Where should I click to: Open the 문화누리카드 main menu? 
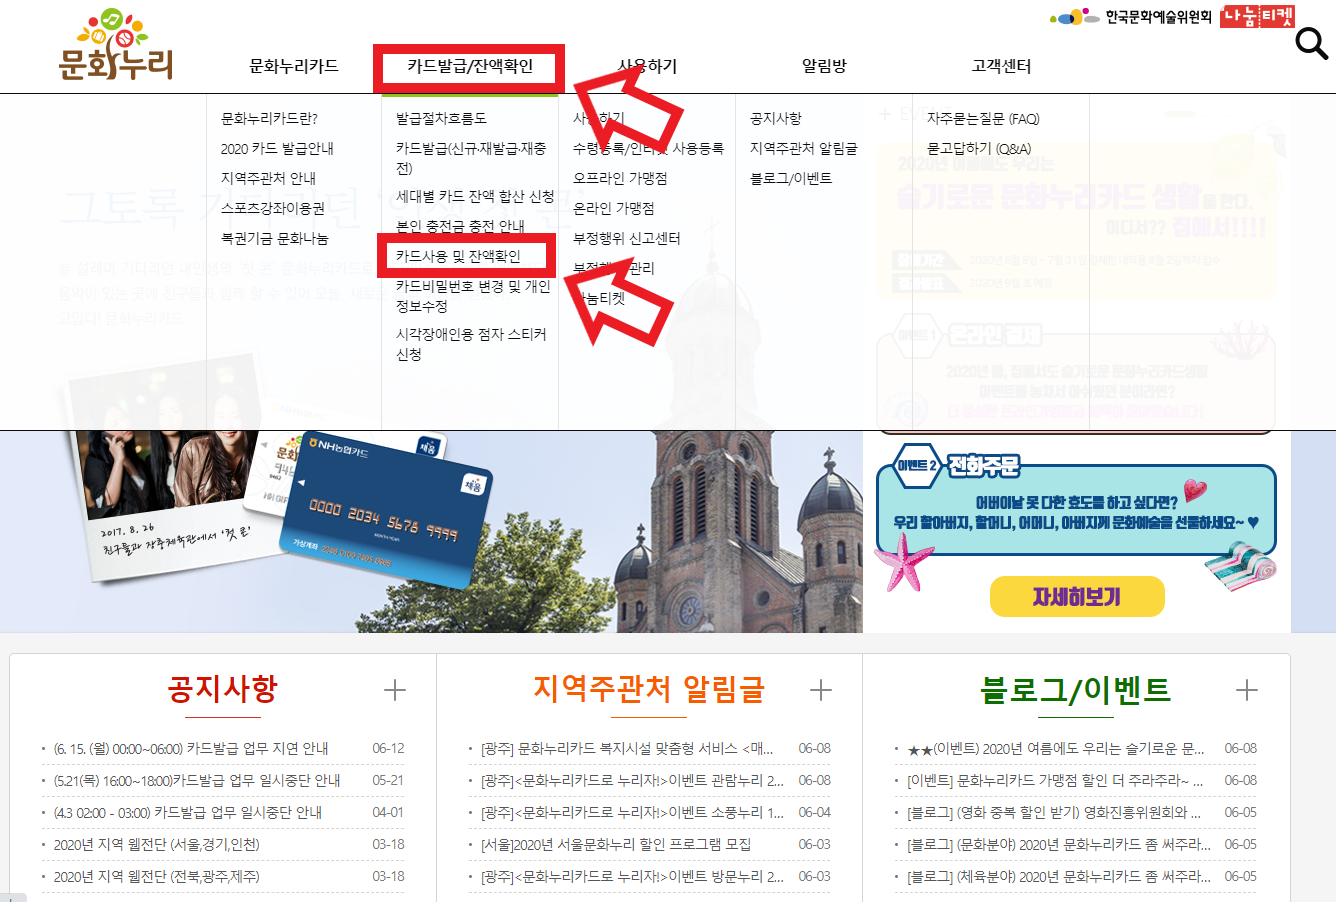pos(294,66)
